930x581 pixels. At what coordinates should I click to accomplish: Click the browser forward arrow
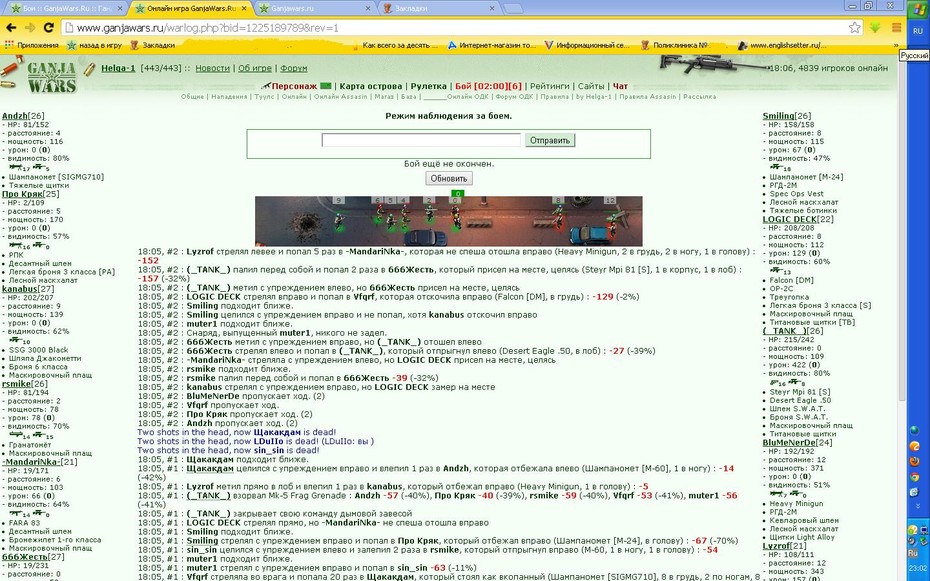point(30,27)
